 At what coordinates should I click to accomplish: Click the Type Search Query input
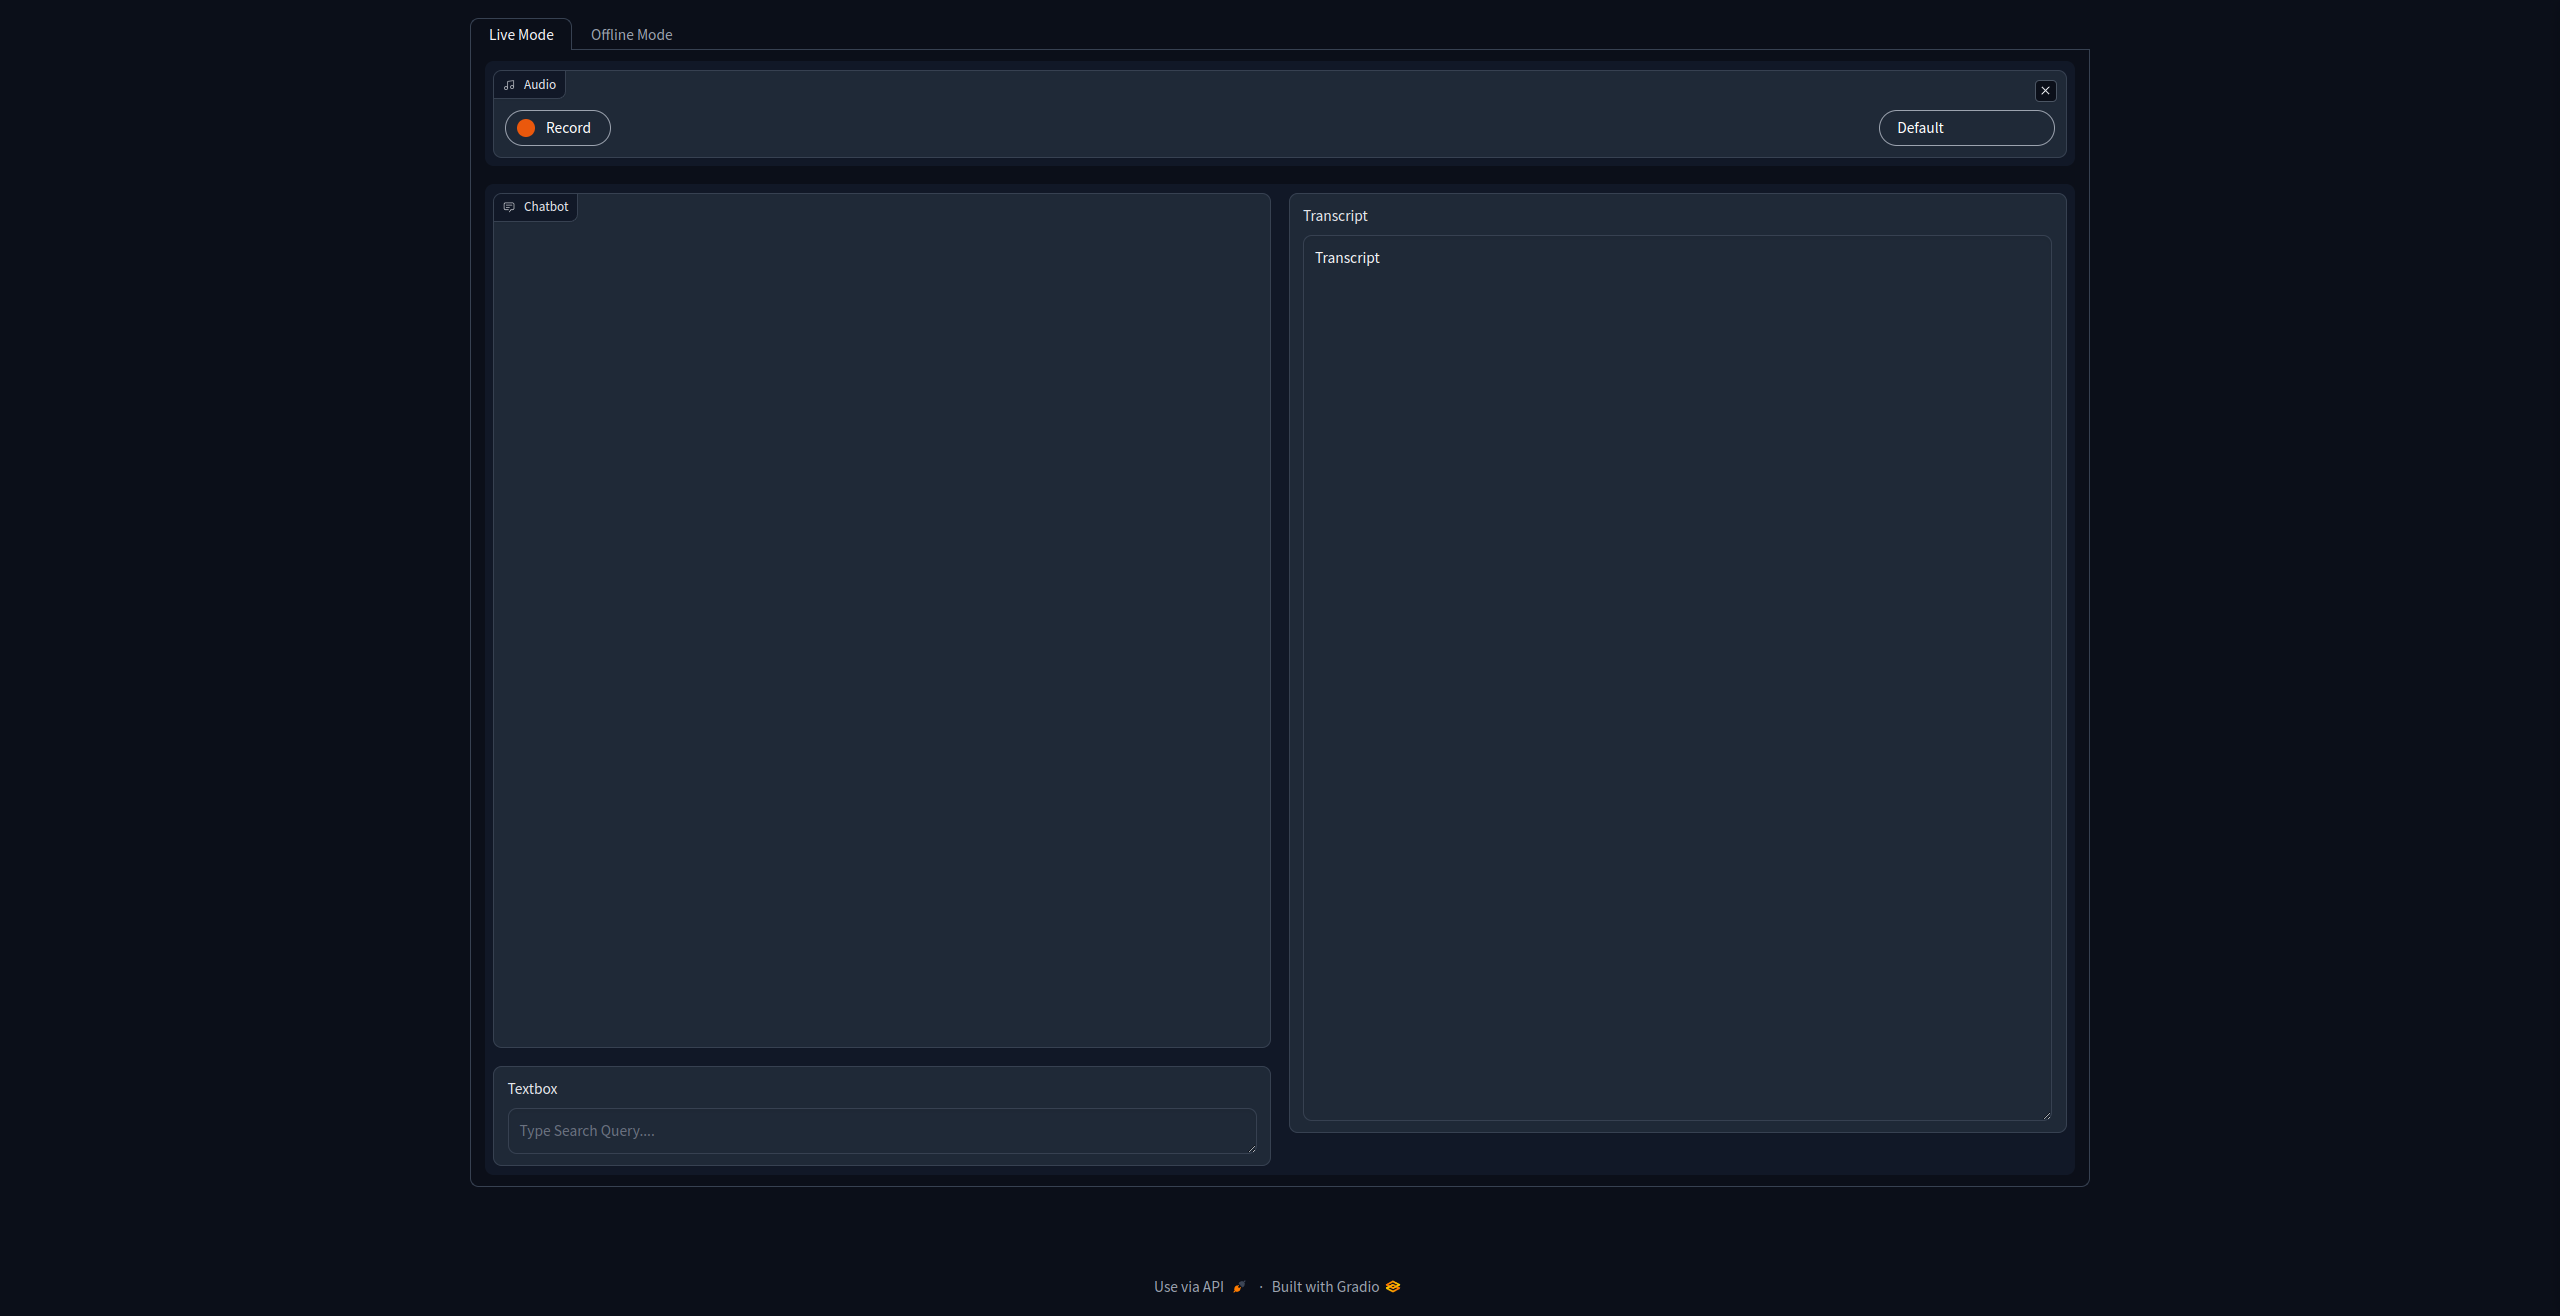coord(880,1131)
